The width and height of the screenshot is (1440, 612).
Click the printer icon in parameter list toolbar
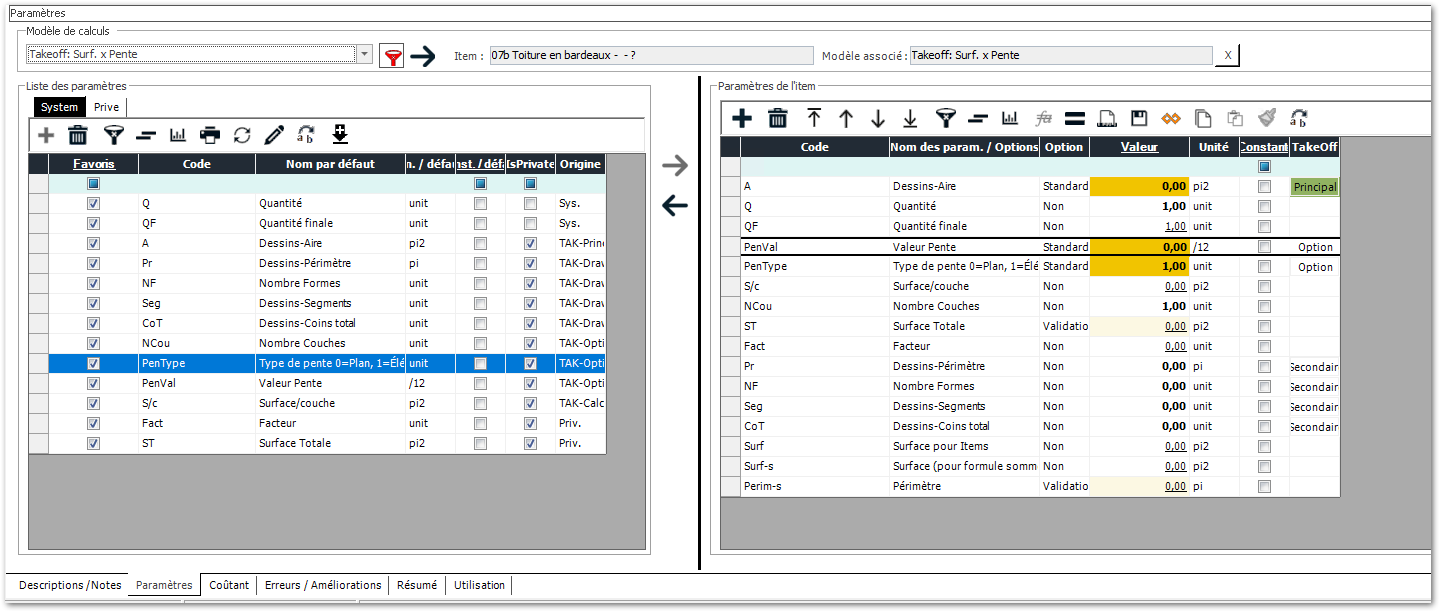pos(210,135)
